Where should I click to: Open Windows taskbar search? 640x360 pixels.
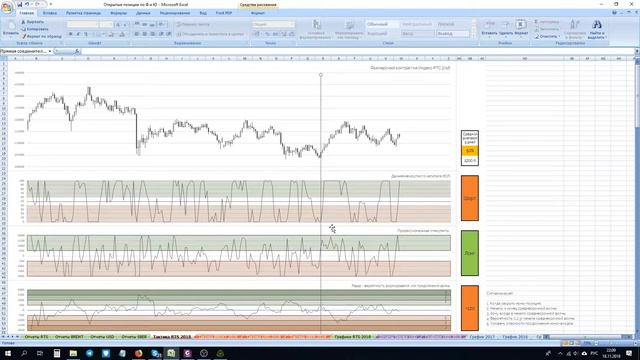click(24, 353)
